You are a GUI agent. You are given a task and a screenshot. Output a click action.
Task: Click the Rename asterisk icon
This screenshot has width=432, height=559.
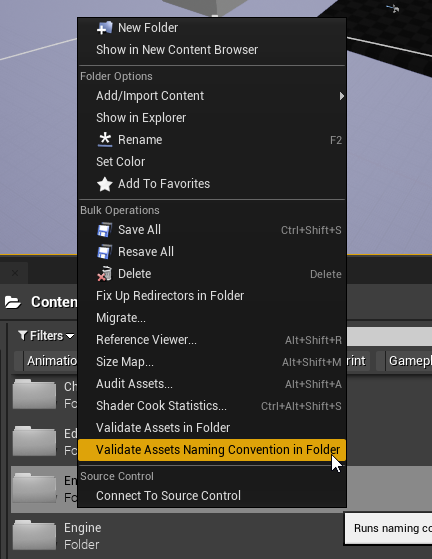(105, 140)
